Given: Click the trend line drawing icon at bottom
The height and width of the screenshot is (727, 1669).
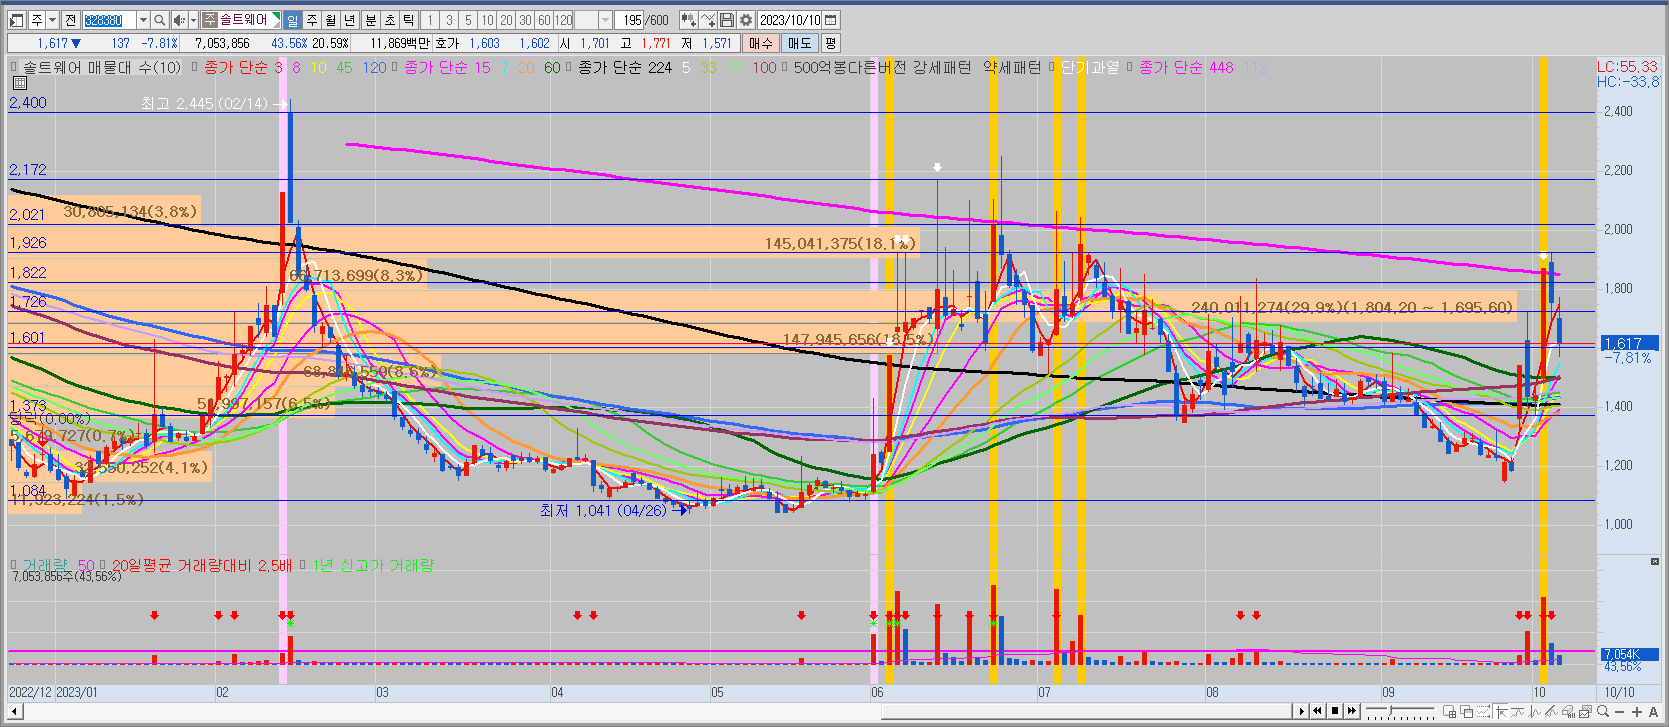Looking at the screenshot, I should 1517,711.
